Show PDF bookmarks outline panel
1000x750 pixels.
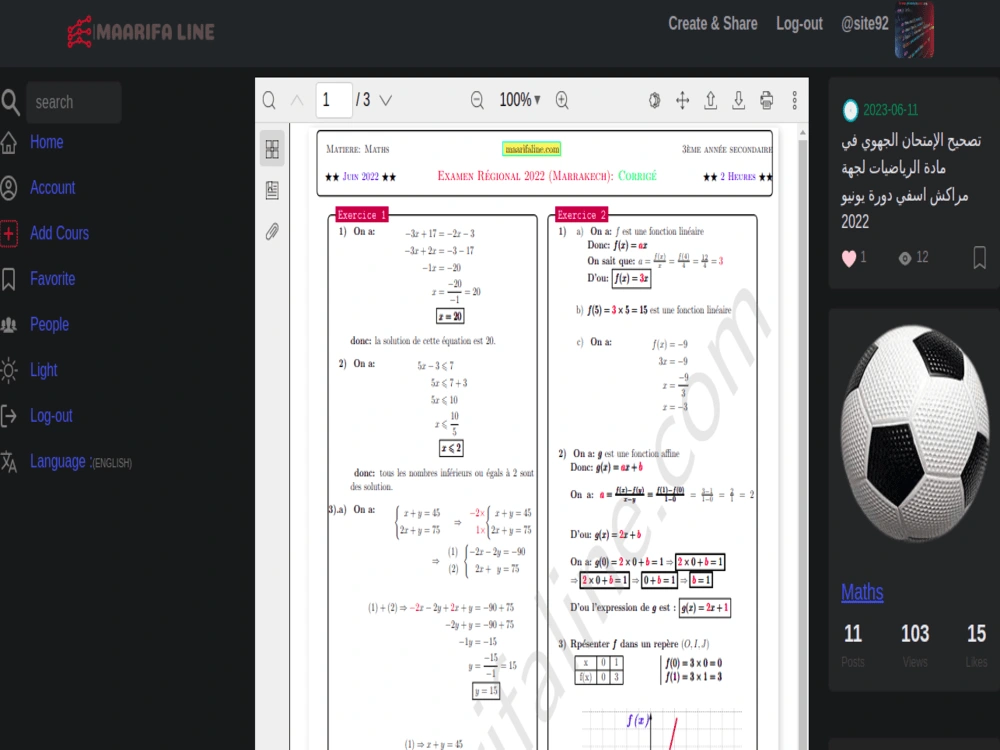tap(272, 190)
